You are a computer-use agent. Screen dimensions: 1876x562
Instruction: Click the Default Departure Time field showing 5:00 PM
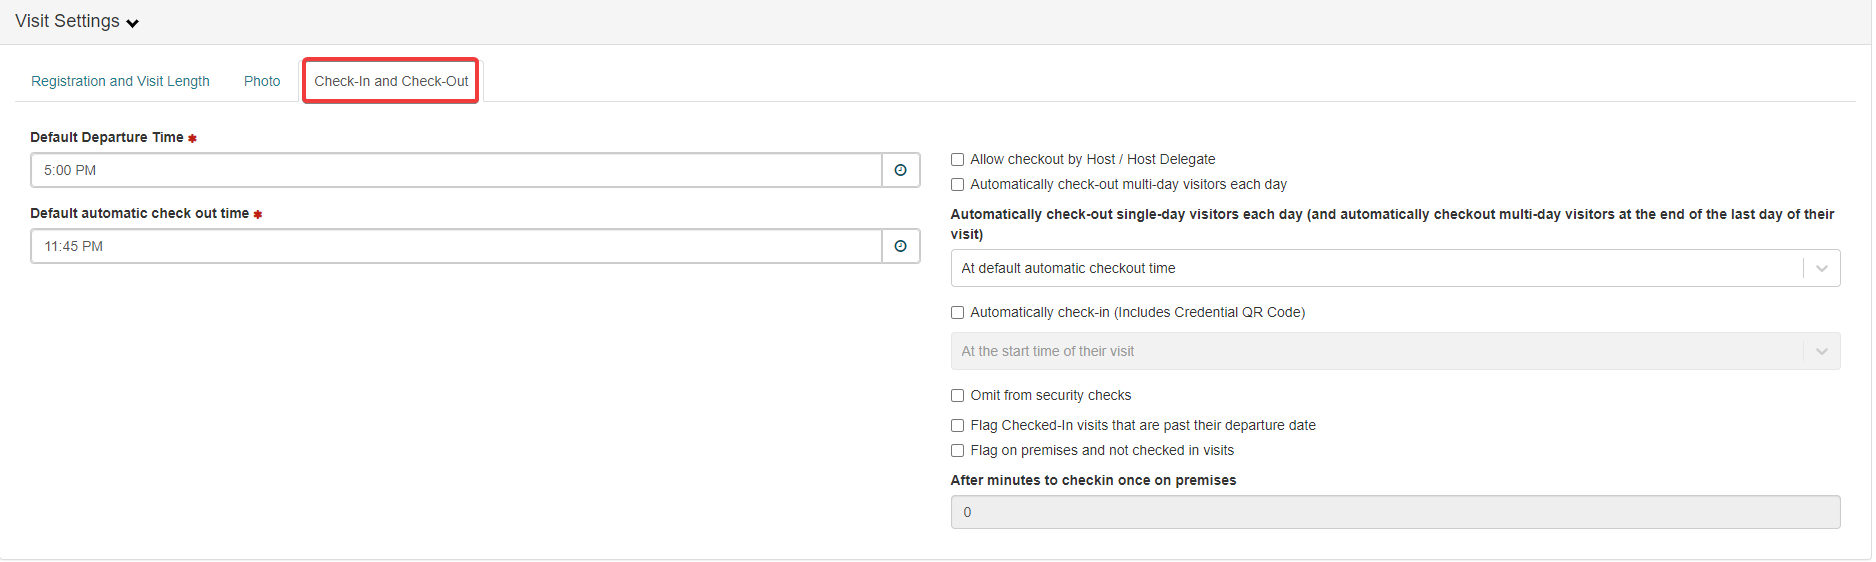coord(456,170)
